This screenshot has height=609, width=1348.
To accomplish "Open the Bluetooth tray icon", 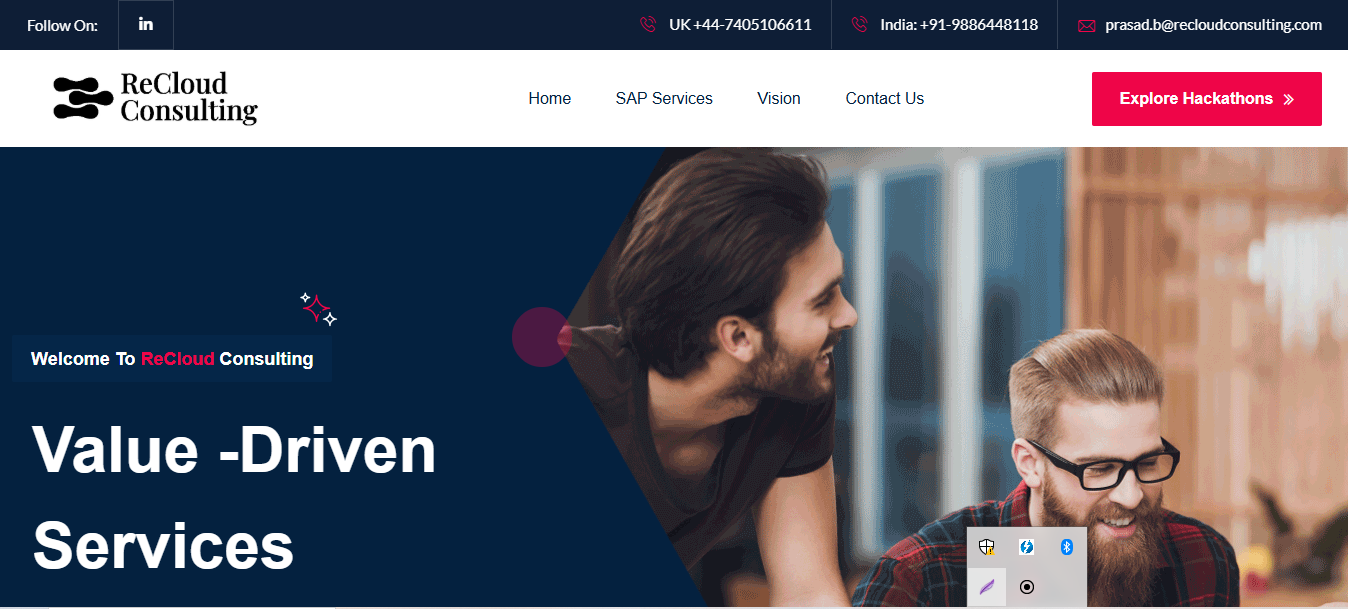I will 1066,547.
